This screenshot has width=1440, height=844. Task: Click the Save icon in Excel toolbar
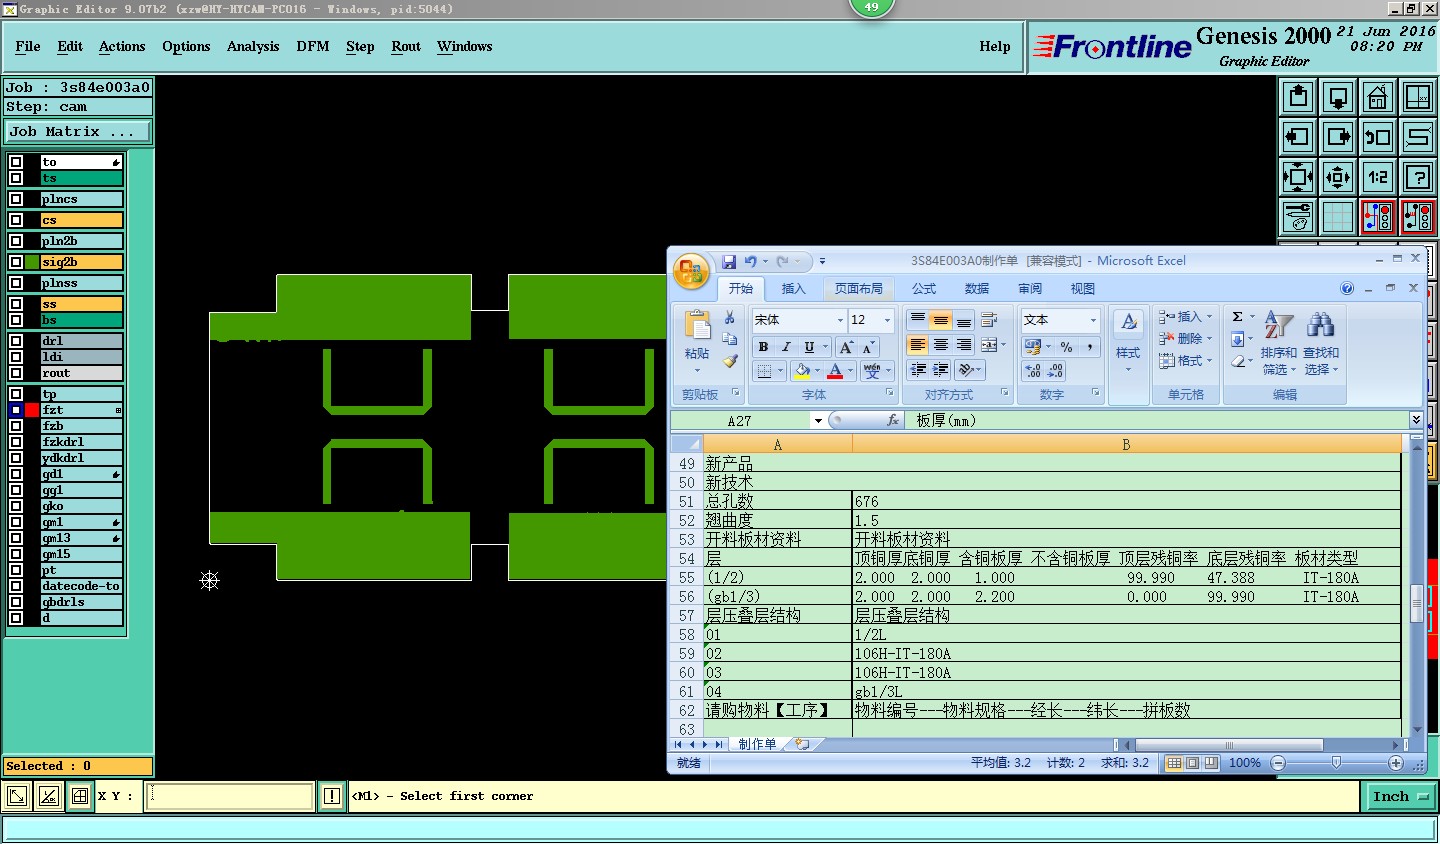[729, 261]
